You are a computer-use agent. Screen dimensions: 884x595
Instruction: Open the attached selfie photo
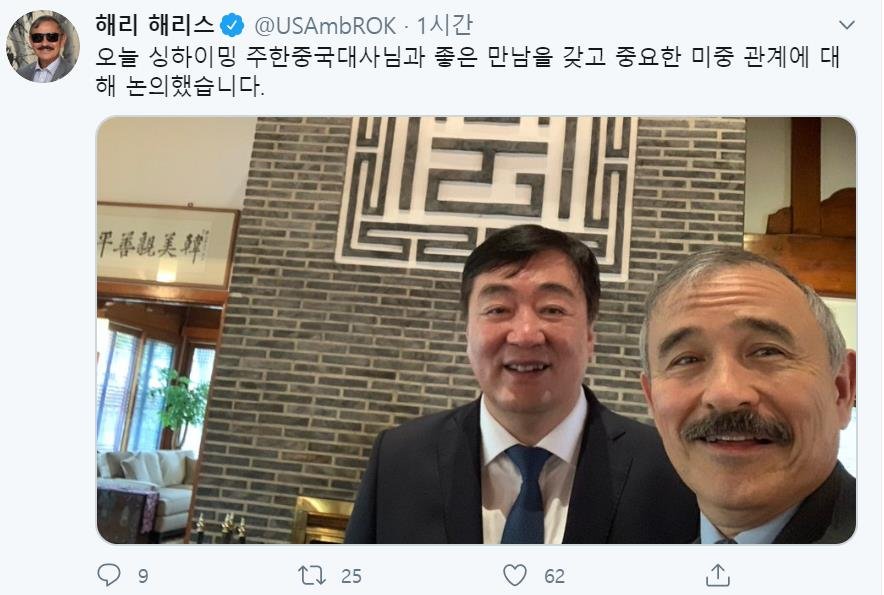476,330
